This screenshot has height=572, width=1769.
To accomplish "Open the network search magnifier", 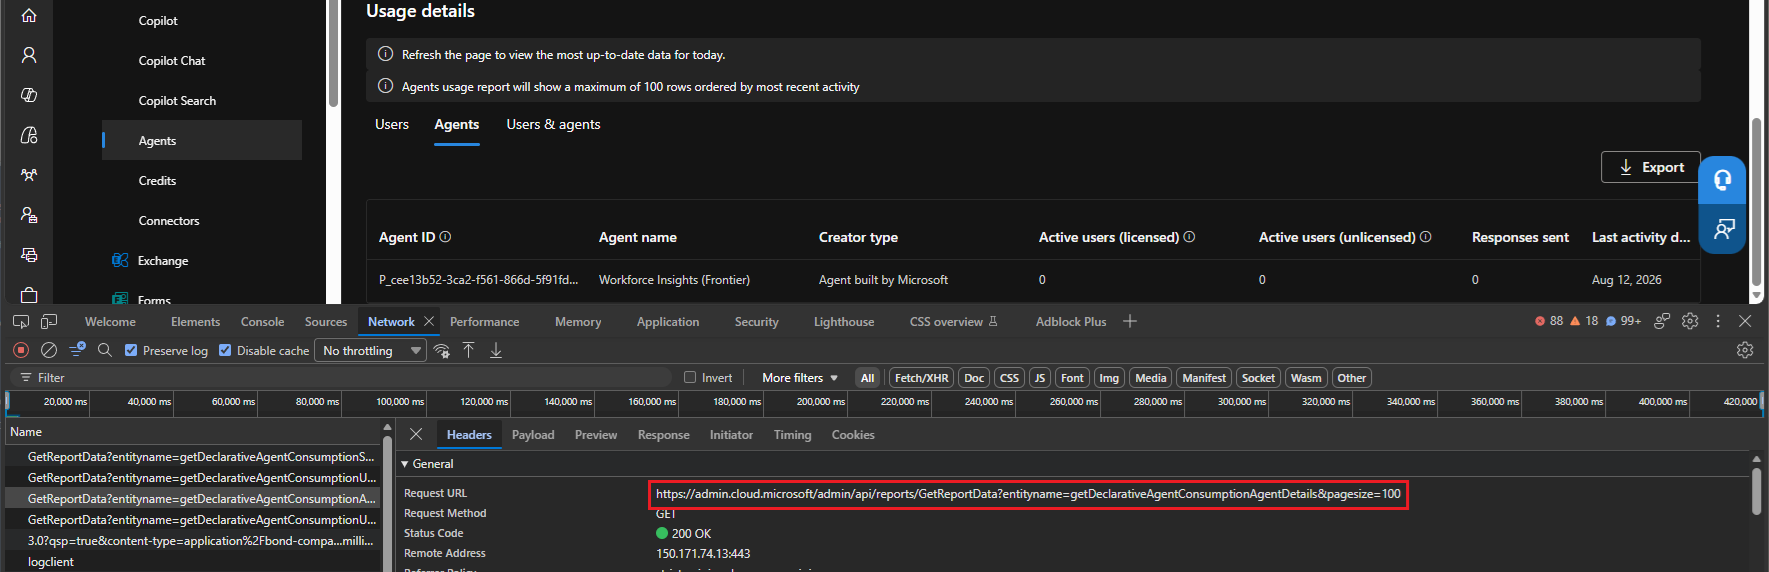I will pos(105,350).
